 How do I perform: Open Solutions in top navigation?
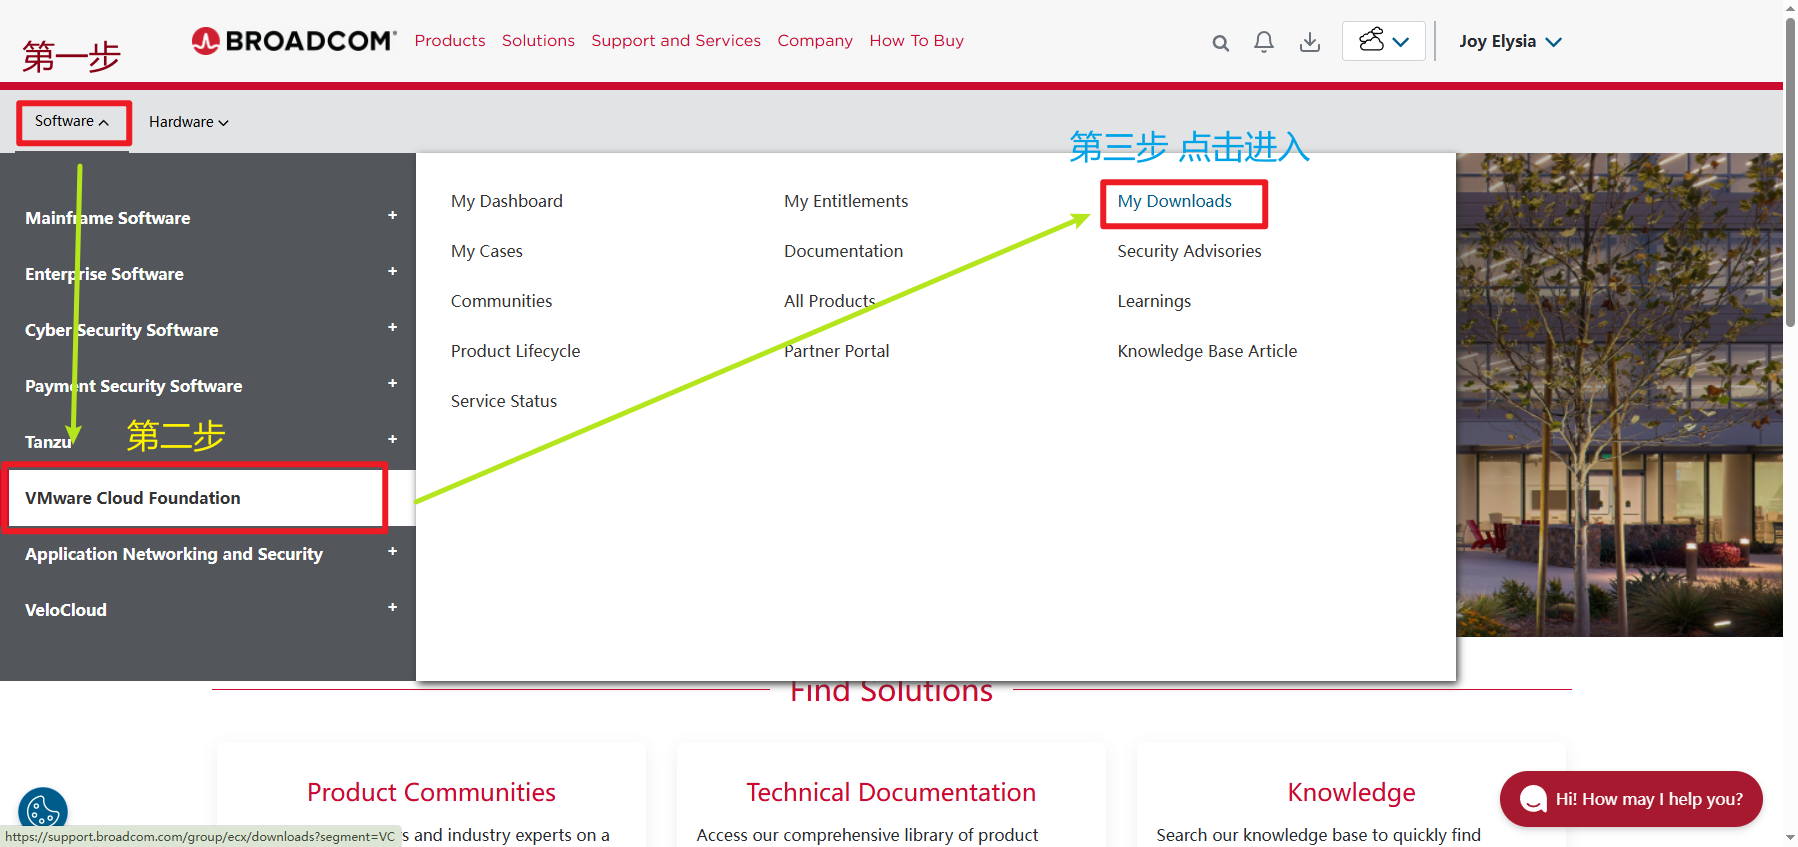(538, 41)
